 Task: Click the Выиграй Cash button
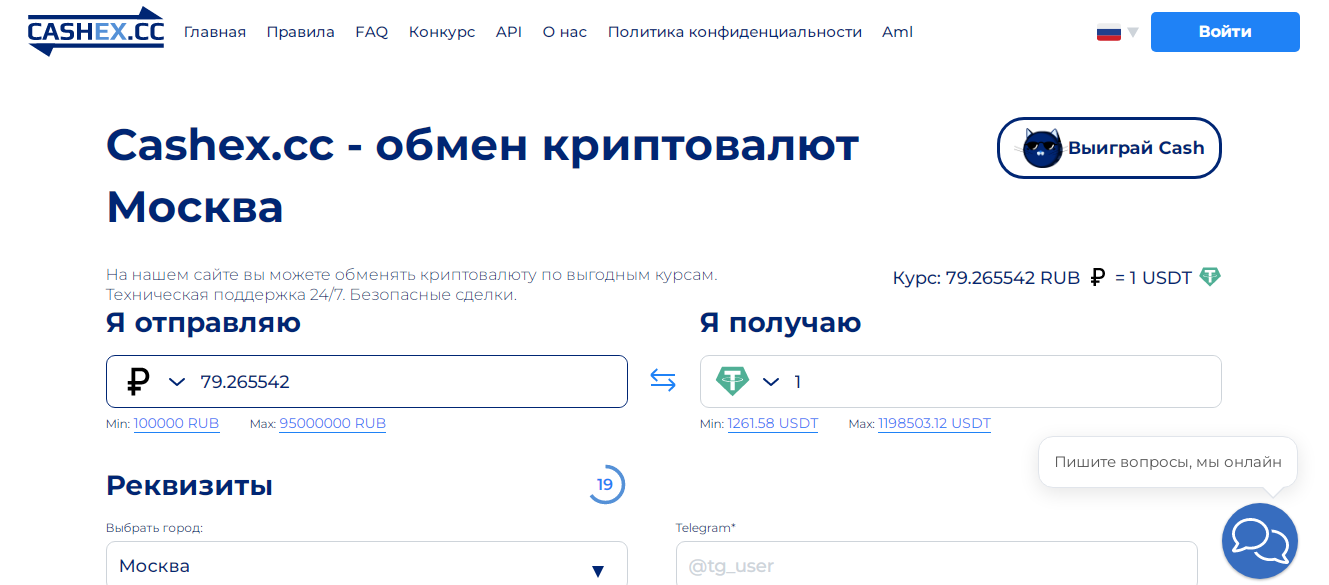pyautogui.click(x=1109, y=148)
